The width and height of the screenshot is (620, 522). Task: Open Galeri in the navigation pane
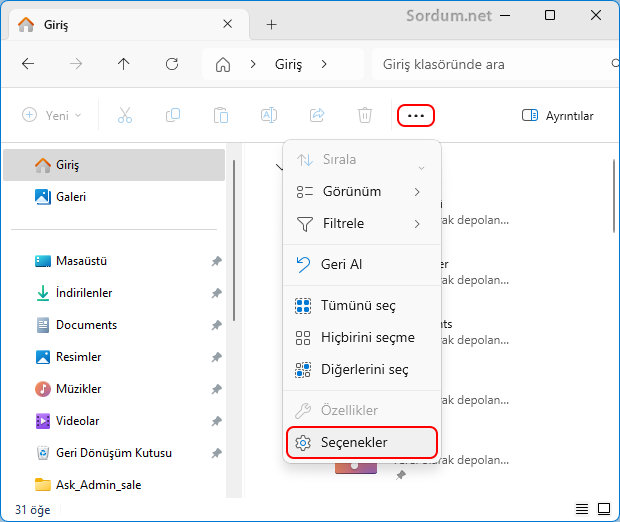(114, 197)
